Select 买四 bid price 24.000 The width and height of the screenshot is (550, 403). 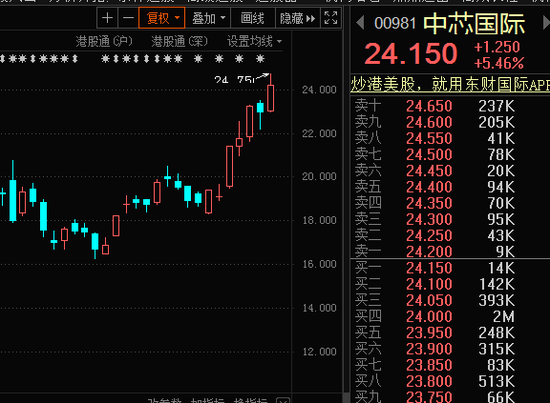tap(429, 316)
